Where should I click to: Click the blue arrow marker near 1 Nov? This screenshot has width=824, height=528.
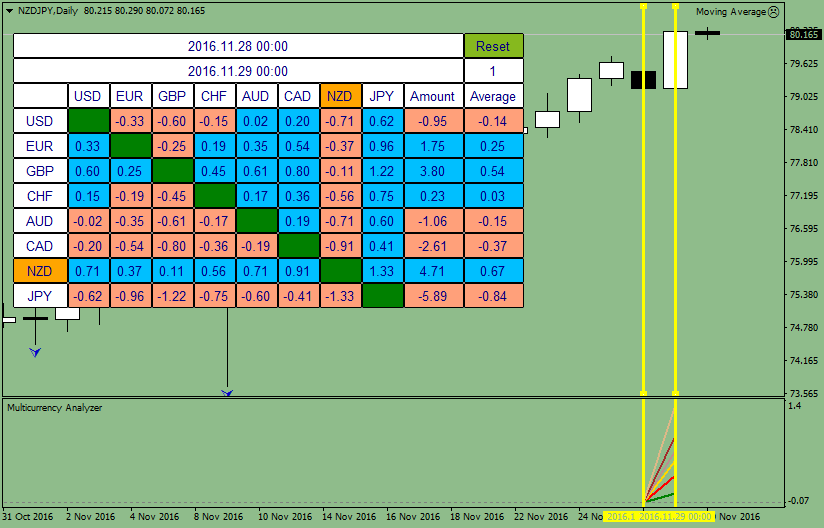click(36, 352)
